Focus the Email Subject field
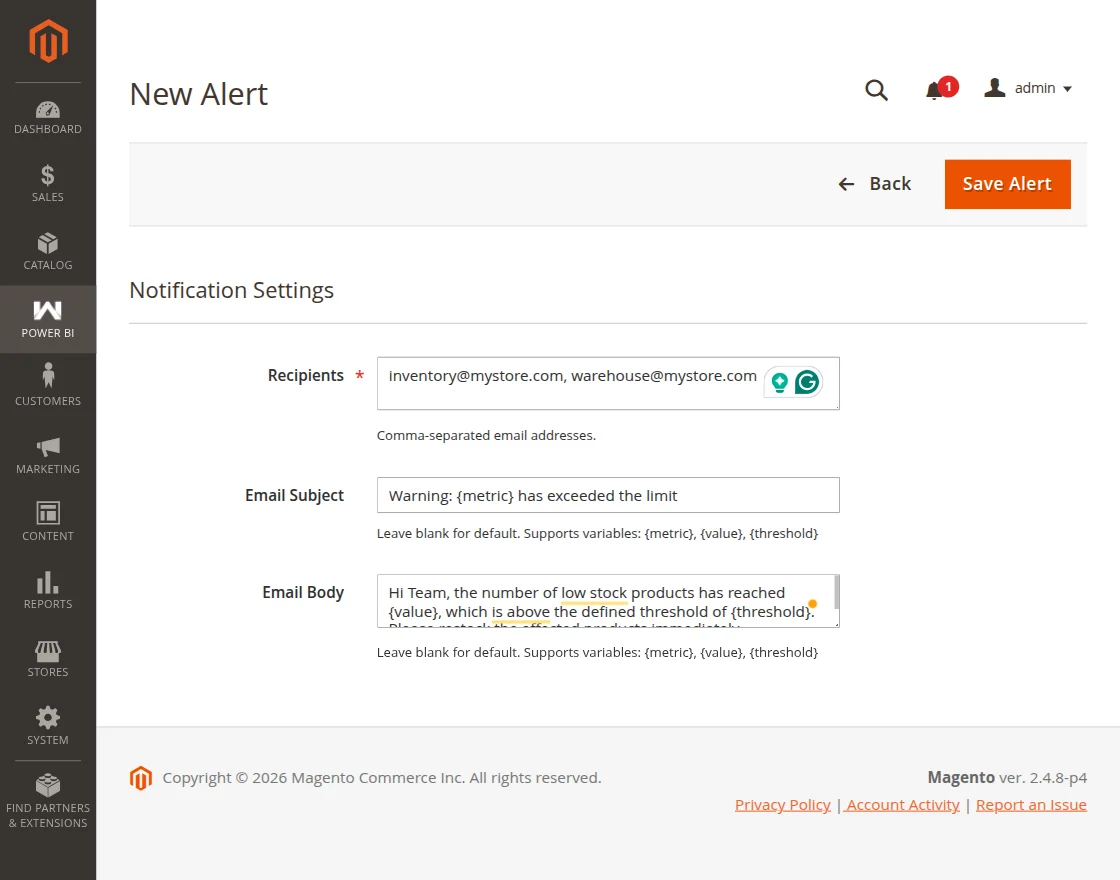Image resolution: width=1120 pixels, height=880 pixels. coord(608,495)
